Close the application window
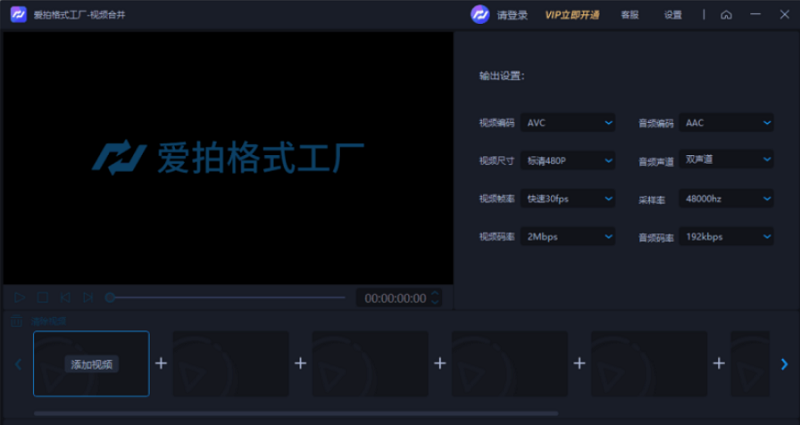 [785, 14]
